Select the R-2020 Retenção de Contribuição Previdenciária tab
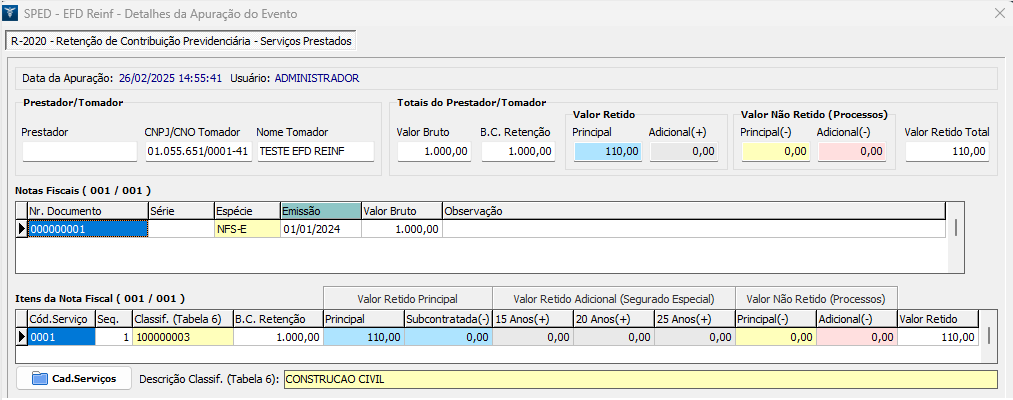This screenshot has height=400, width=1013. 181,42
